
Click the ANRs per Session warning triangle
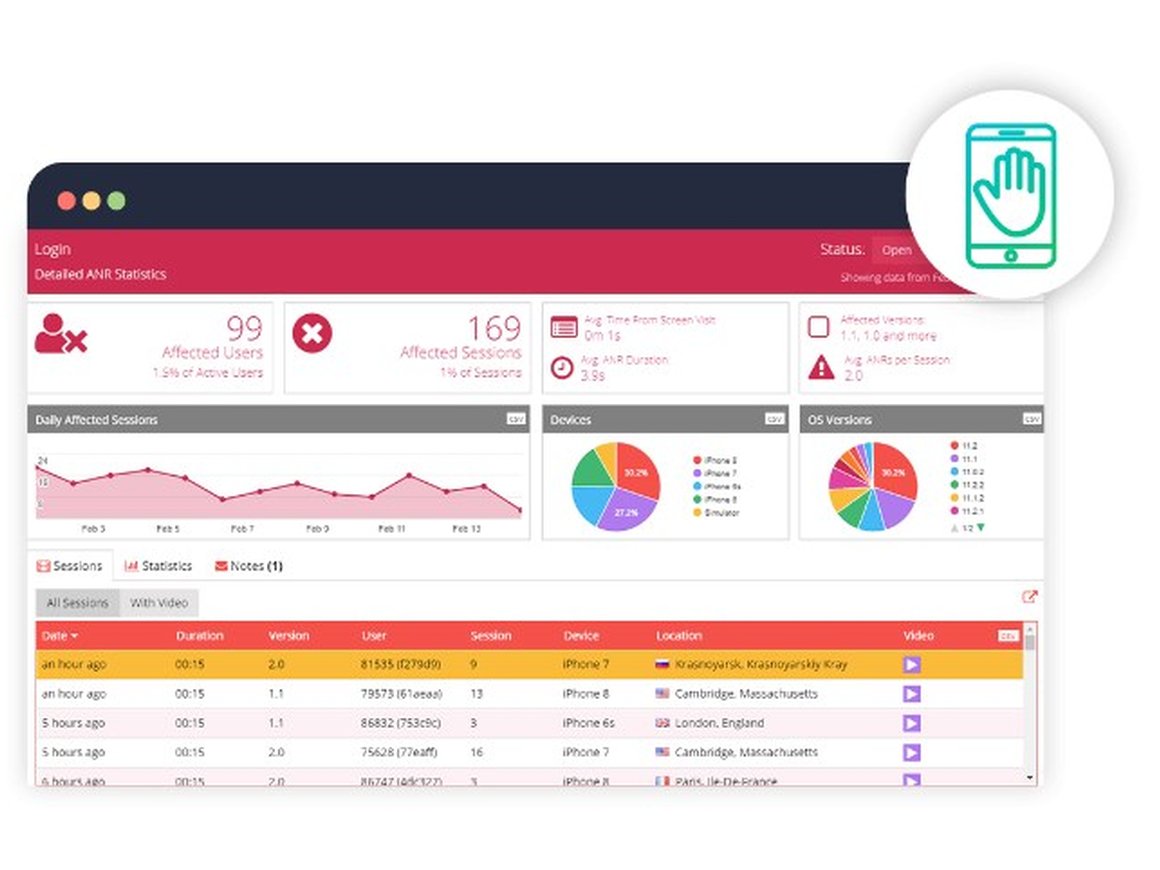click(x=820, y=367)
